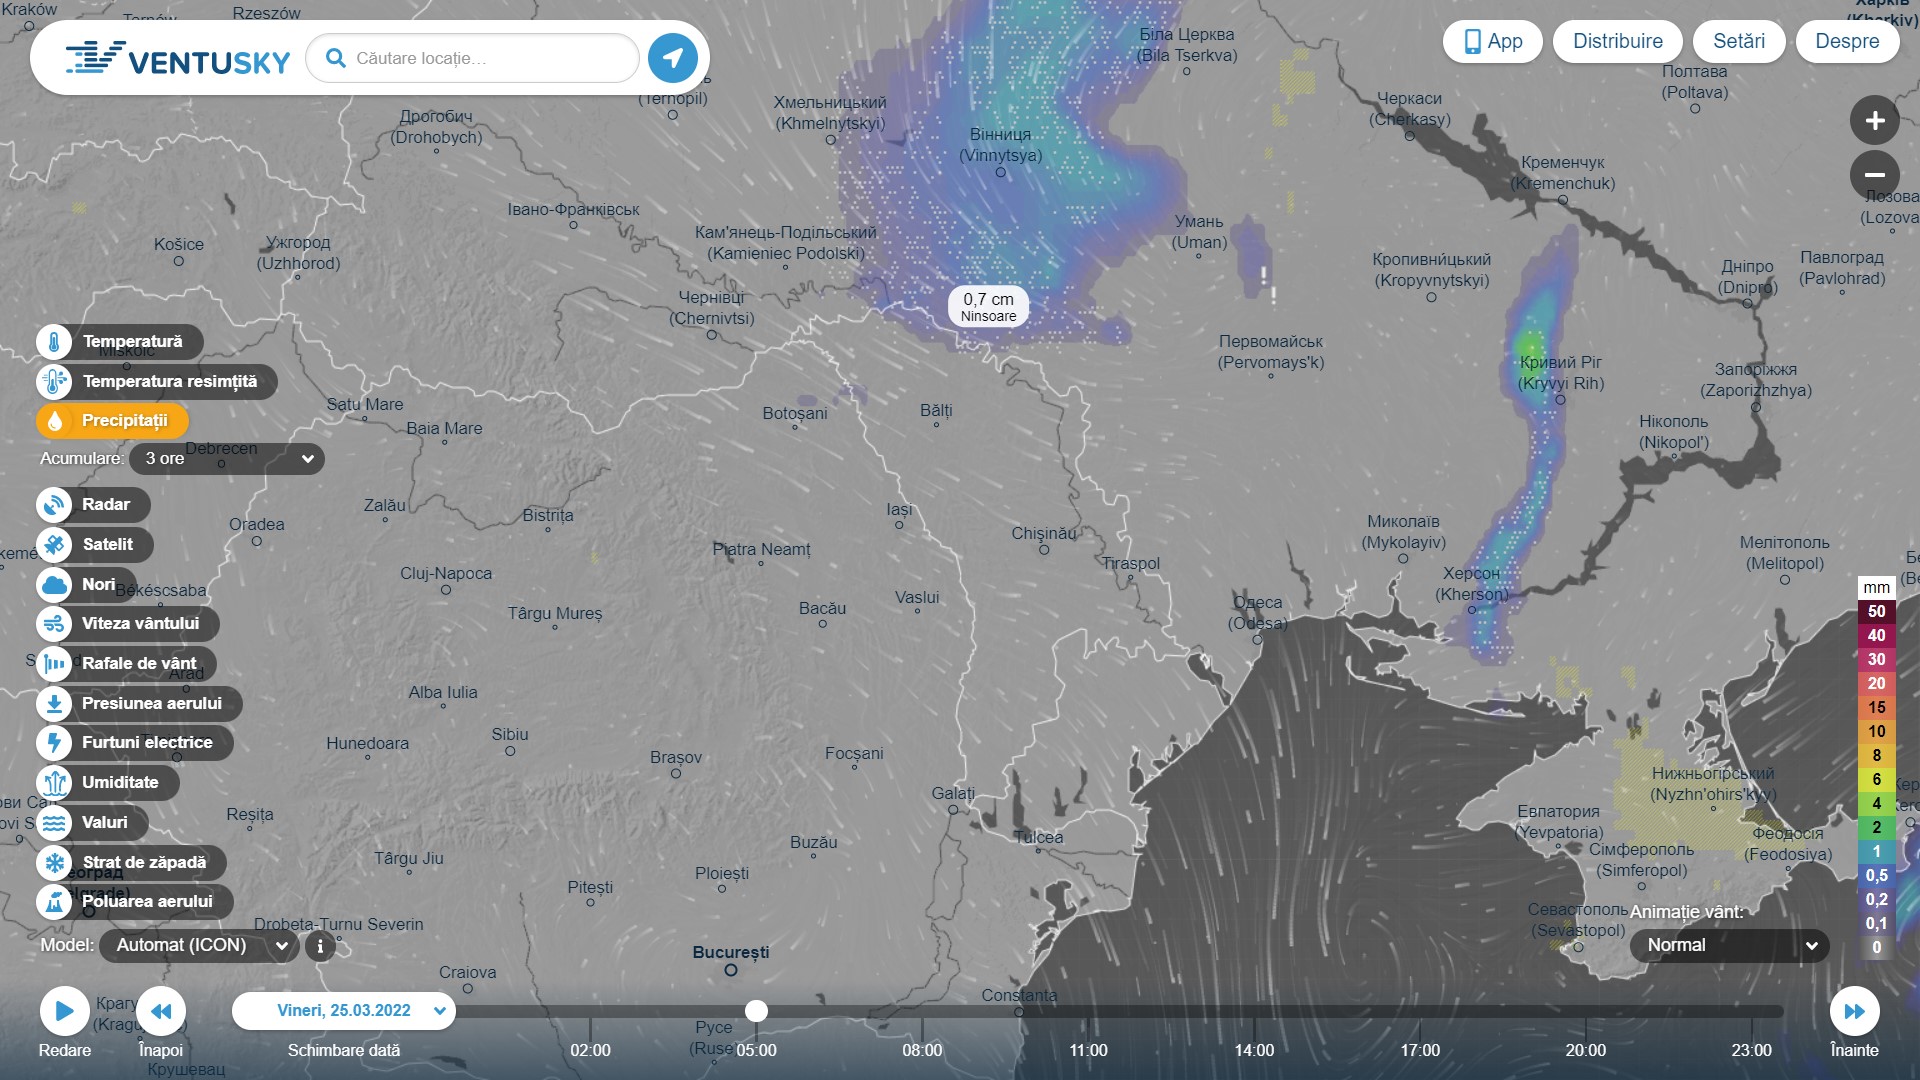
Task: Enable the Temperatură layer
Action: coord(120,342)
